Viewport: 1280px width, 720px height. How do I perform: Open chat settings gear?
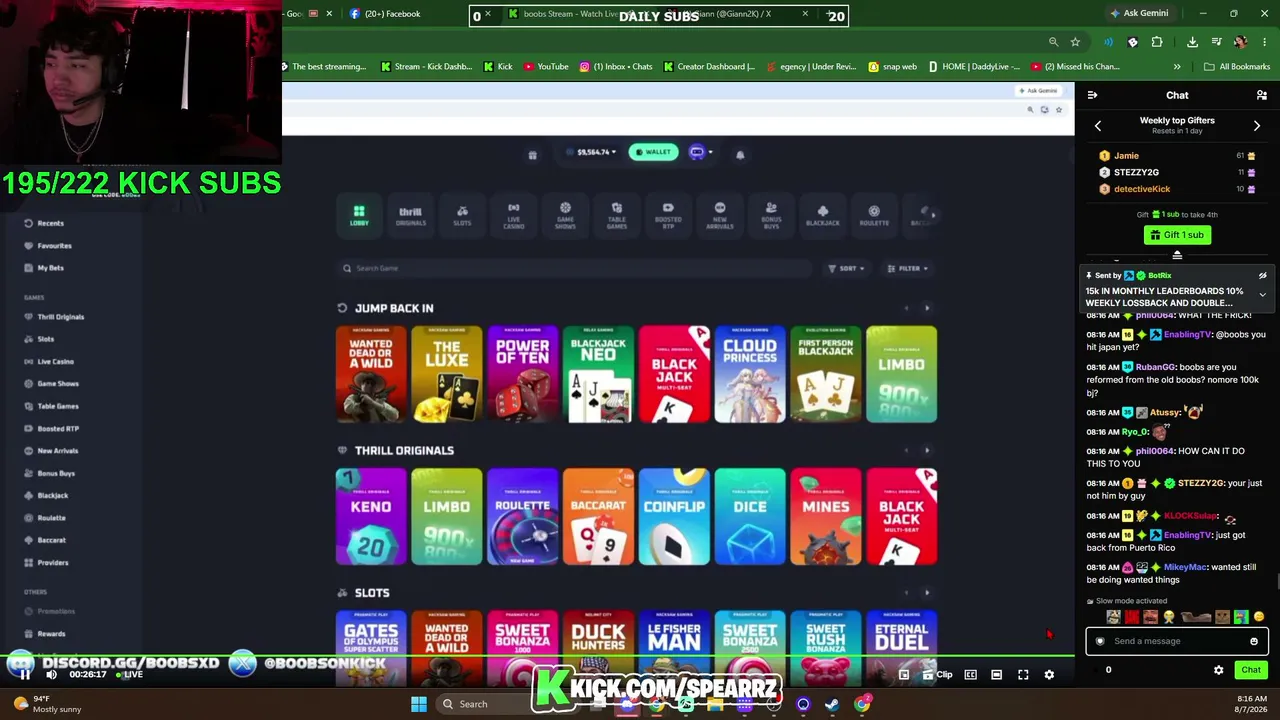tap(1218, 670)
